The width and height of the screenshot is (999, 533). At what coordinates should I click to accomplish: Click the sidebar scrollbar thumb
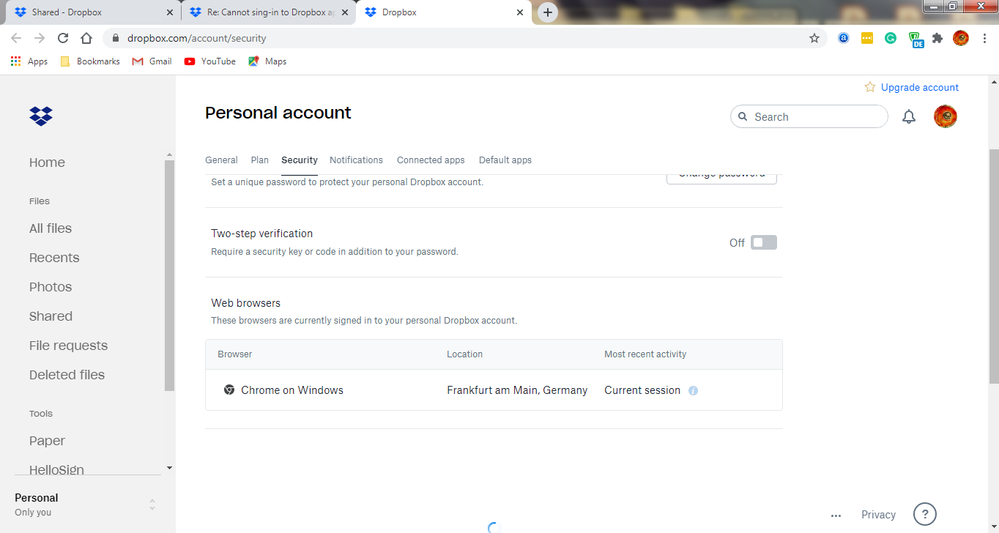[169, 275]
